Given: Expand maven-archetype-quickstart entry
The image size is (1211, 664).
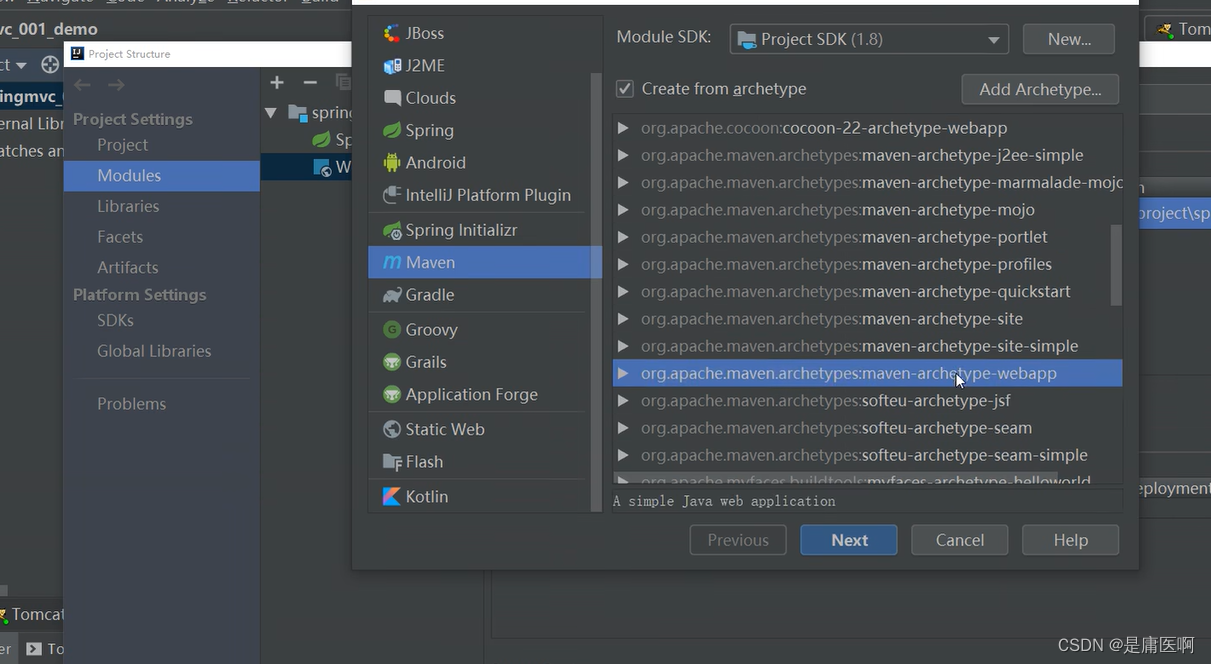Looking at the screenshot, I should click(x=623, y=291).
